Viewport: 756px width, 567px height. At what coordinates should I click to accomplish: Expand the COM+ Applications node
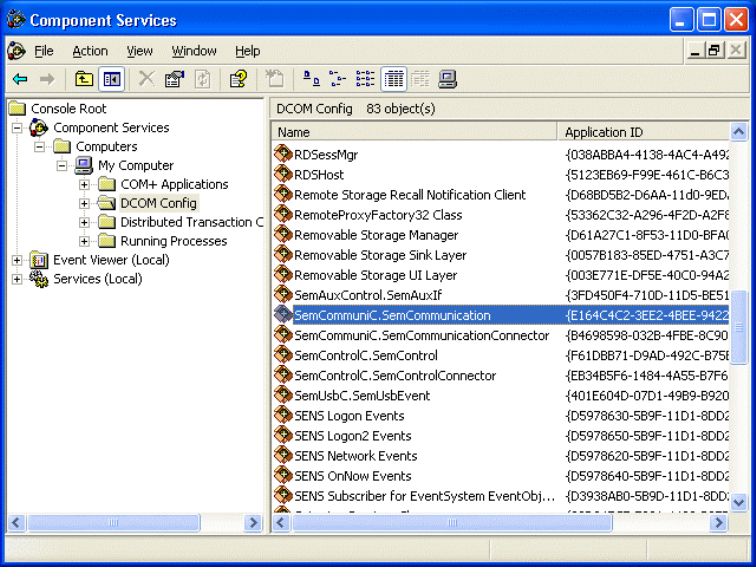(84, 184)
